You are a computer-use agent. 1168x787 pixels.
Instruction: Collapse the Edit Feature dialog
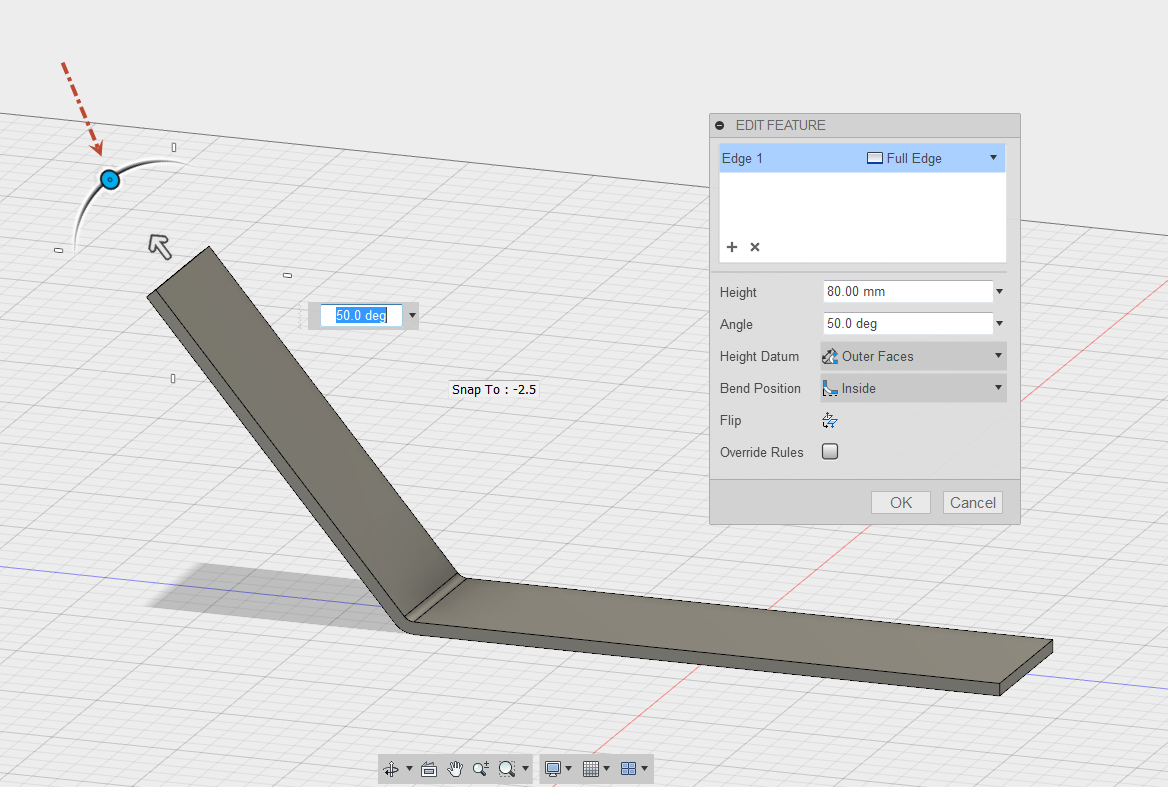point(720,126)
